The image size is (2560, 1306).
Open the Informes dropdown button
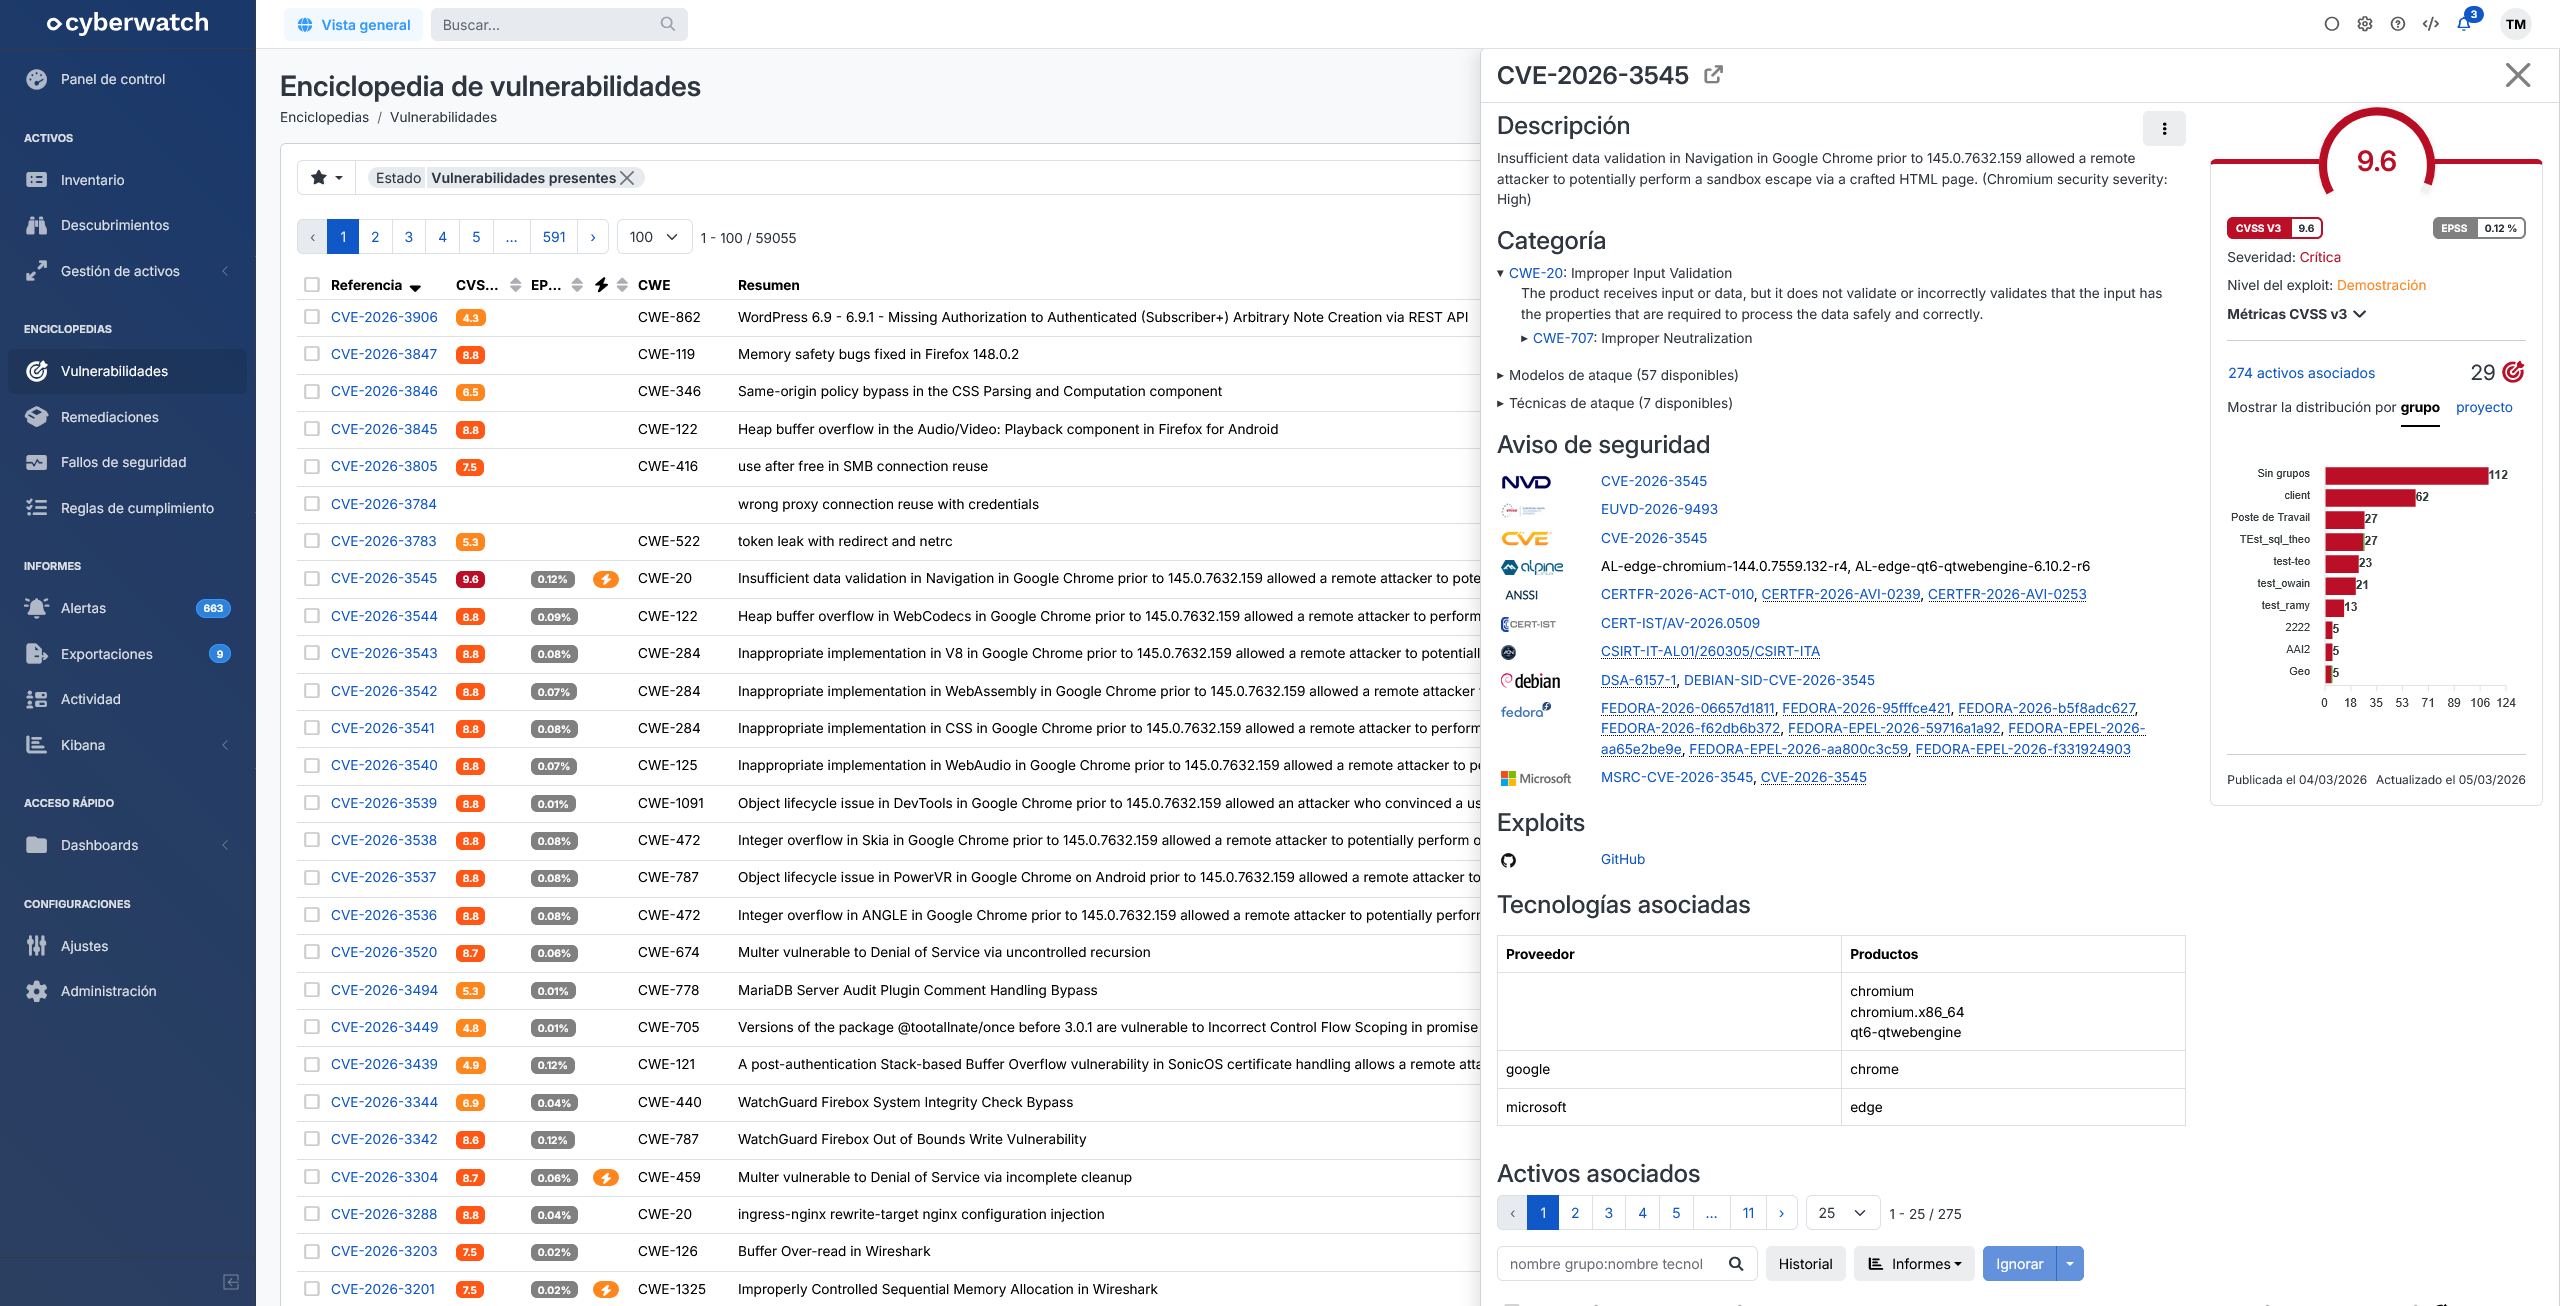[1914, 1264]
